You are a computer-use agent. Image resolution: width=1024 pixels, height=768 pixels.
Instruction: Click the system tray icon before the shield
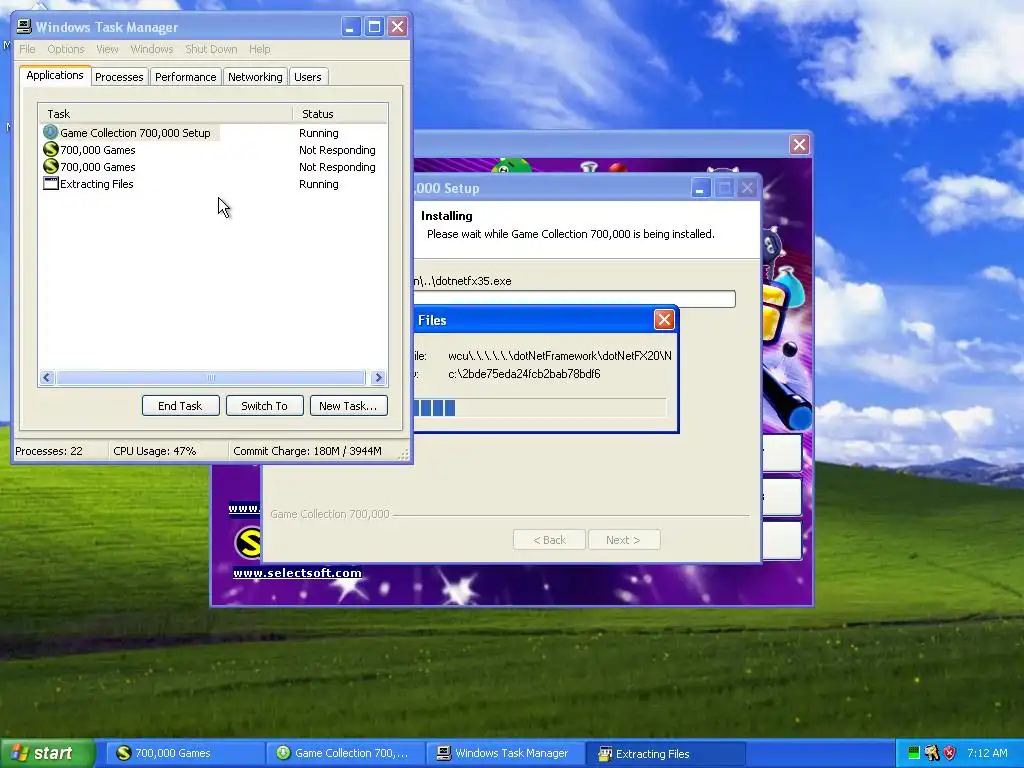(932, 753)
